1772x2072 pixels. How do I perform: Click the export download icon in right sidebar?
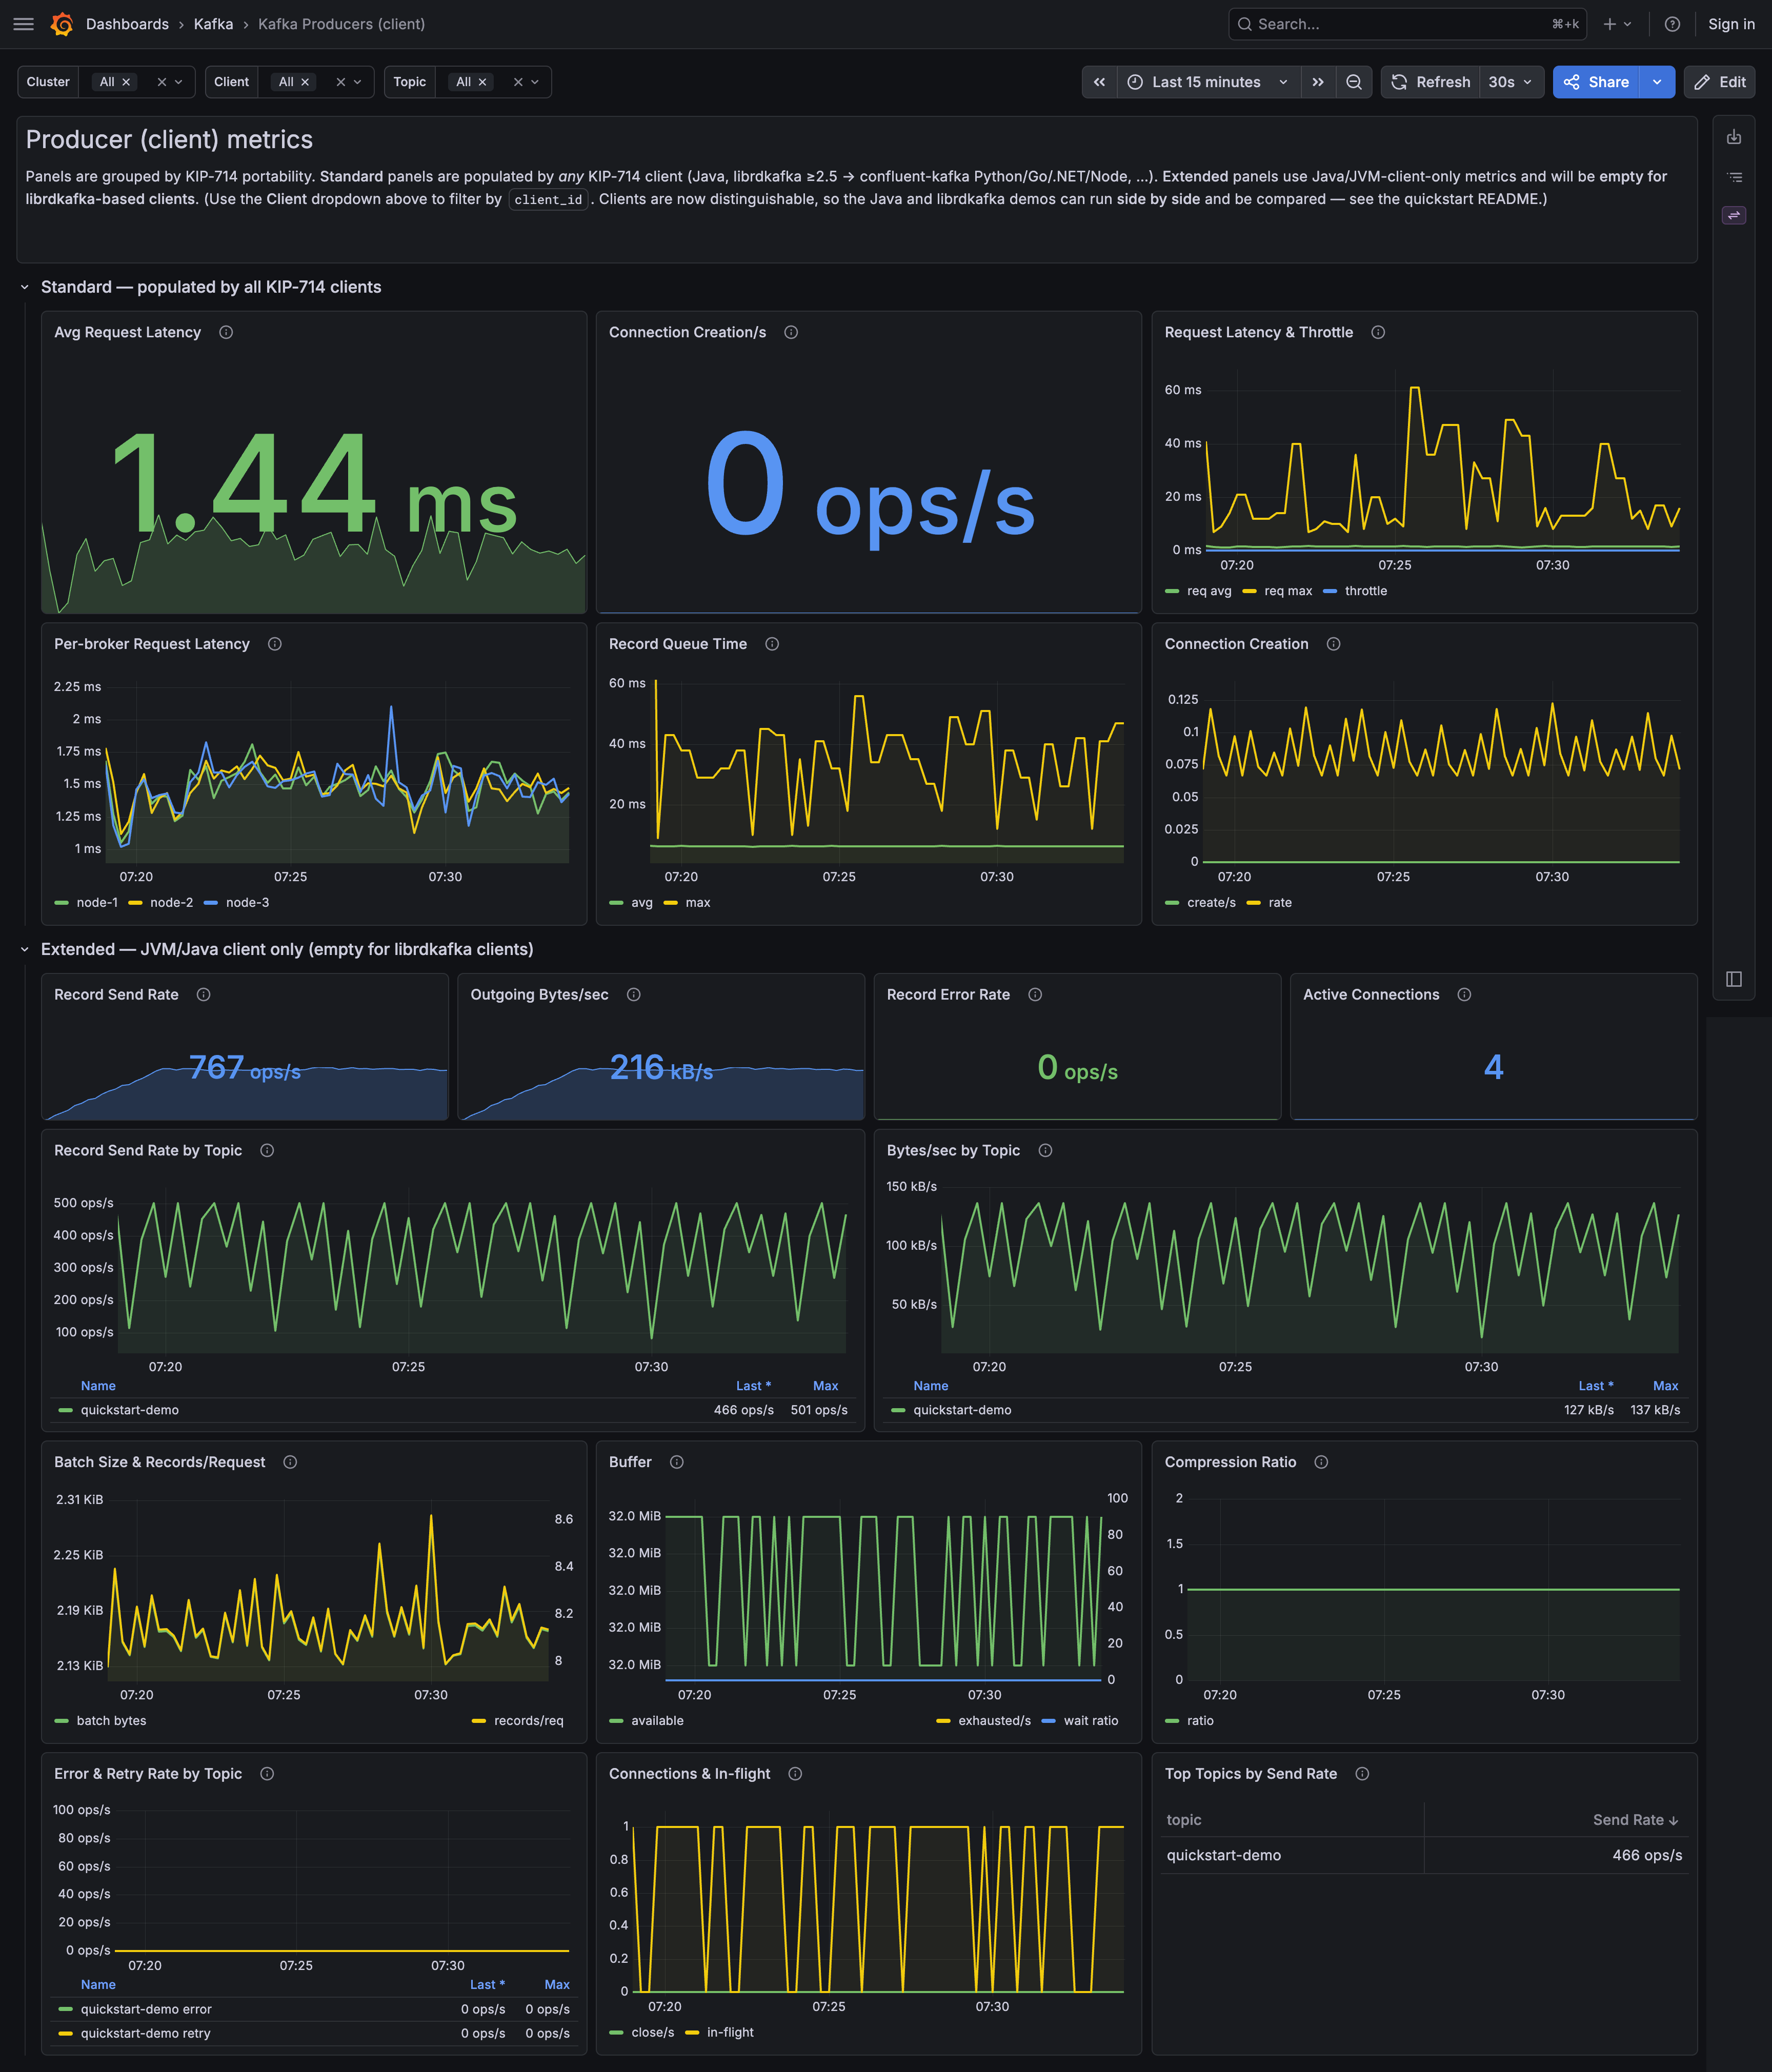pos(1734,137)
